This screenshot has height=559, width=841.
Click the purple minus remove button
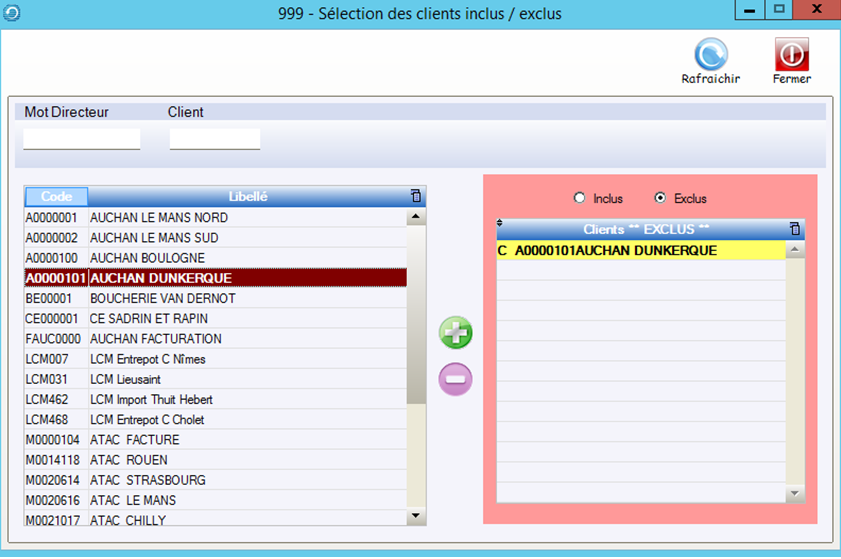coord(456,379)
